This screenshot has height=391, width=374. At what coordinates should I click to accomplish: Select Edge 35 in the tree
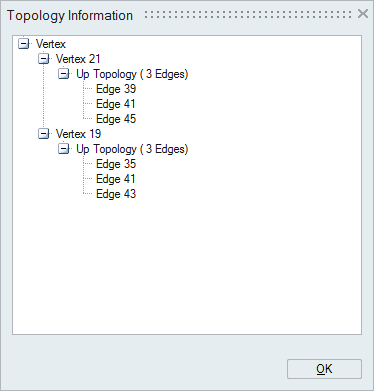116,164
